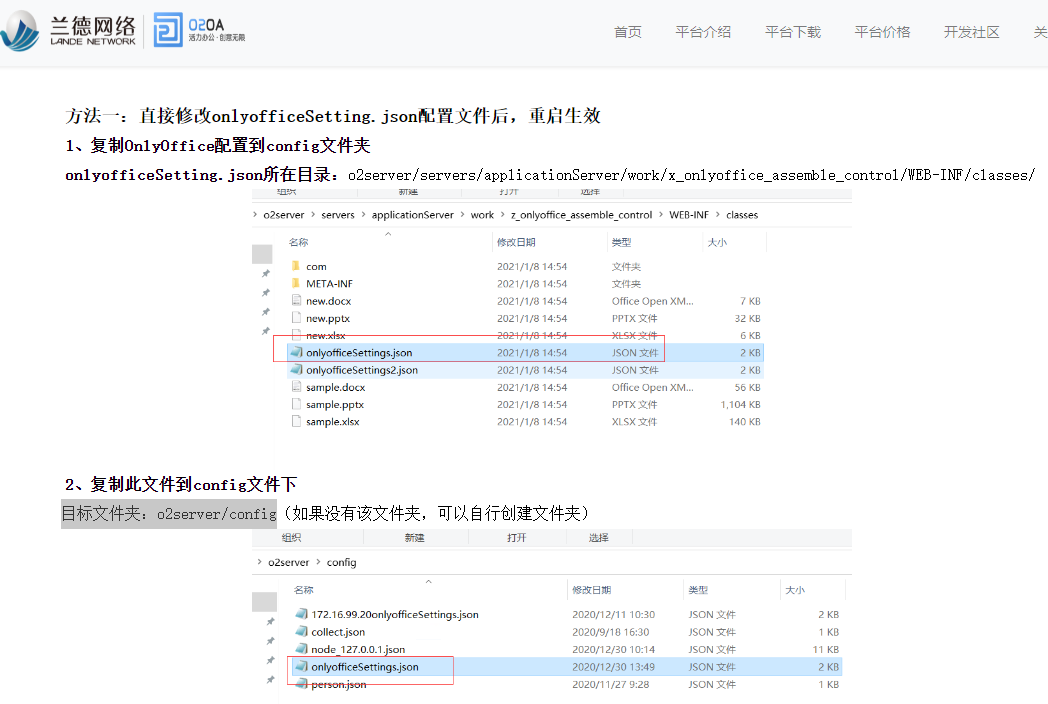Expand the chevron before 'config' breadcrumb
This screenshot has height=704, width=1048.
click(x=318, y=562)
